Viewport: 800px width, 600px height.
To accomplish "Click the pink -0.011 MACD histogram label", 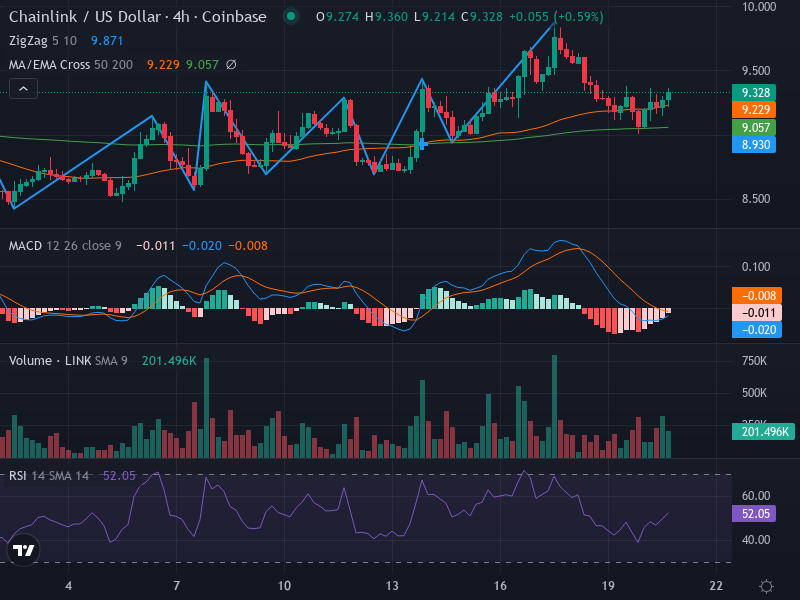I will click(x=757, y=312).
